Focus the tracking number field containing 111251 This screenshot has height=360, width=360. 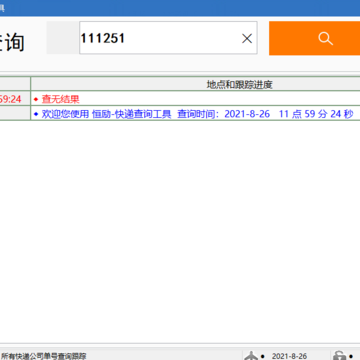168,38
